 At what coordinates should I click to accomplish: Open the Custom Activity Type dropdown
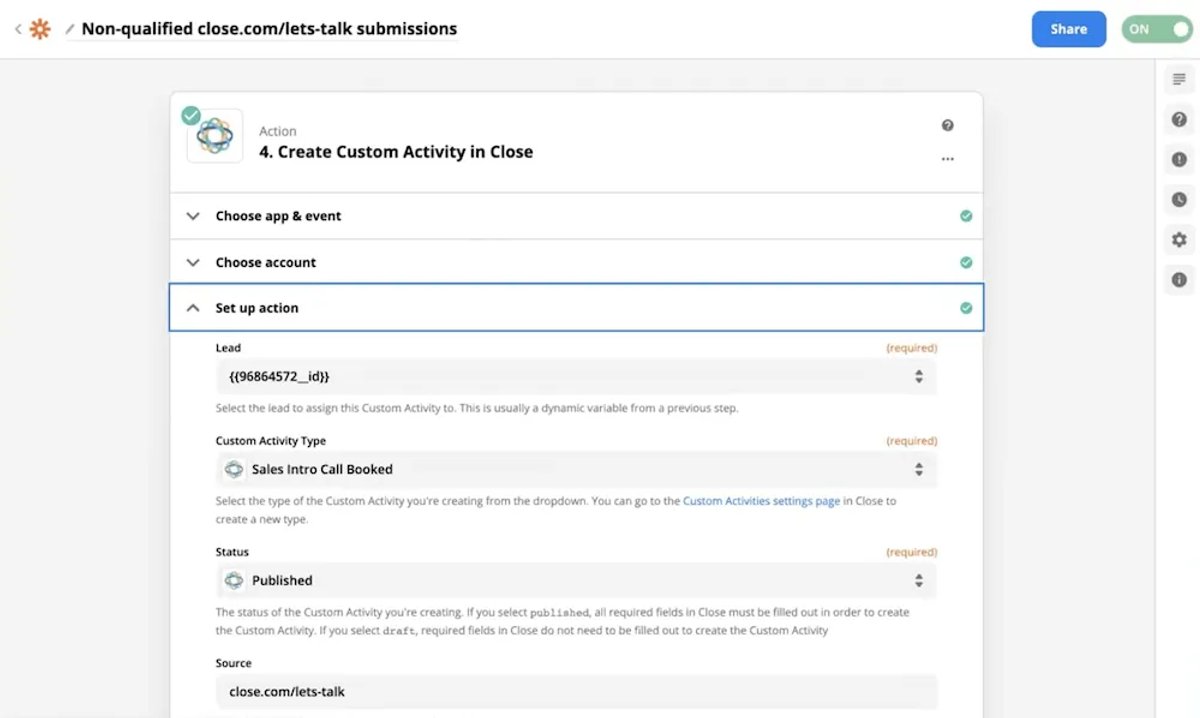577,469
